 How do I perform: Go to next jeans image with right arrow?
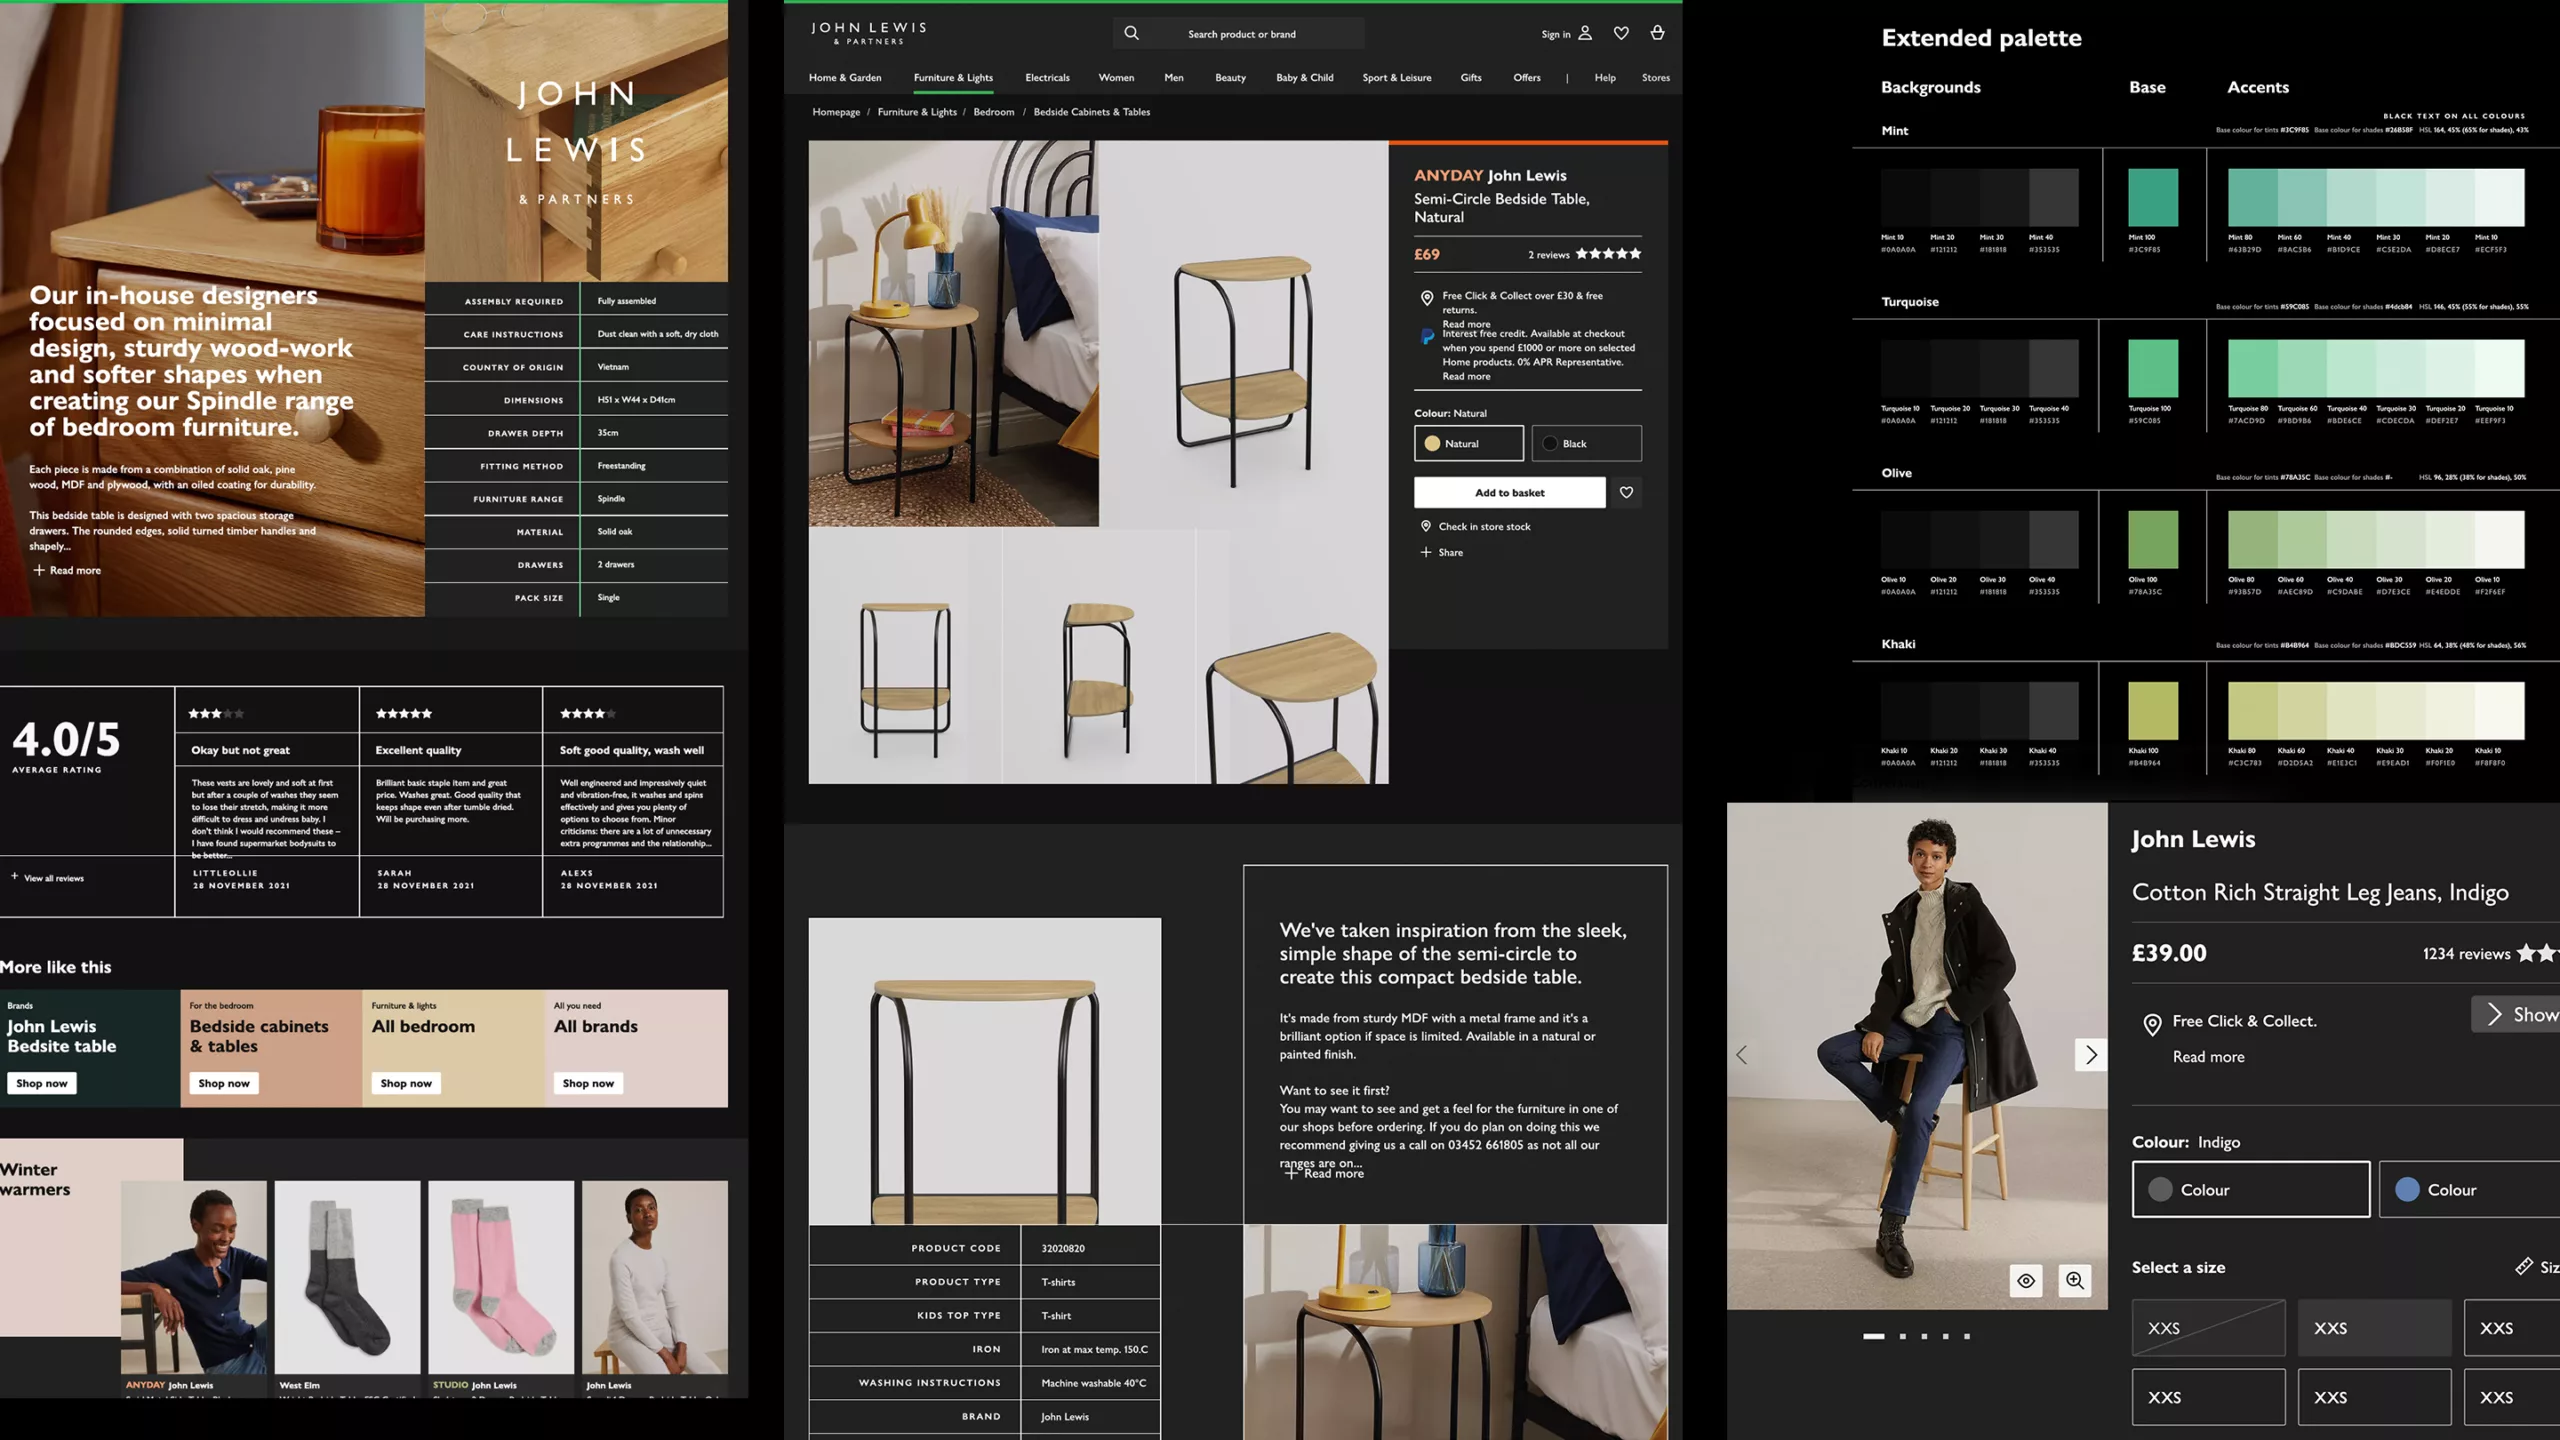[x=2091, y=1054]
